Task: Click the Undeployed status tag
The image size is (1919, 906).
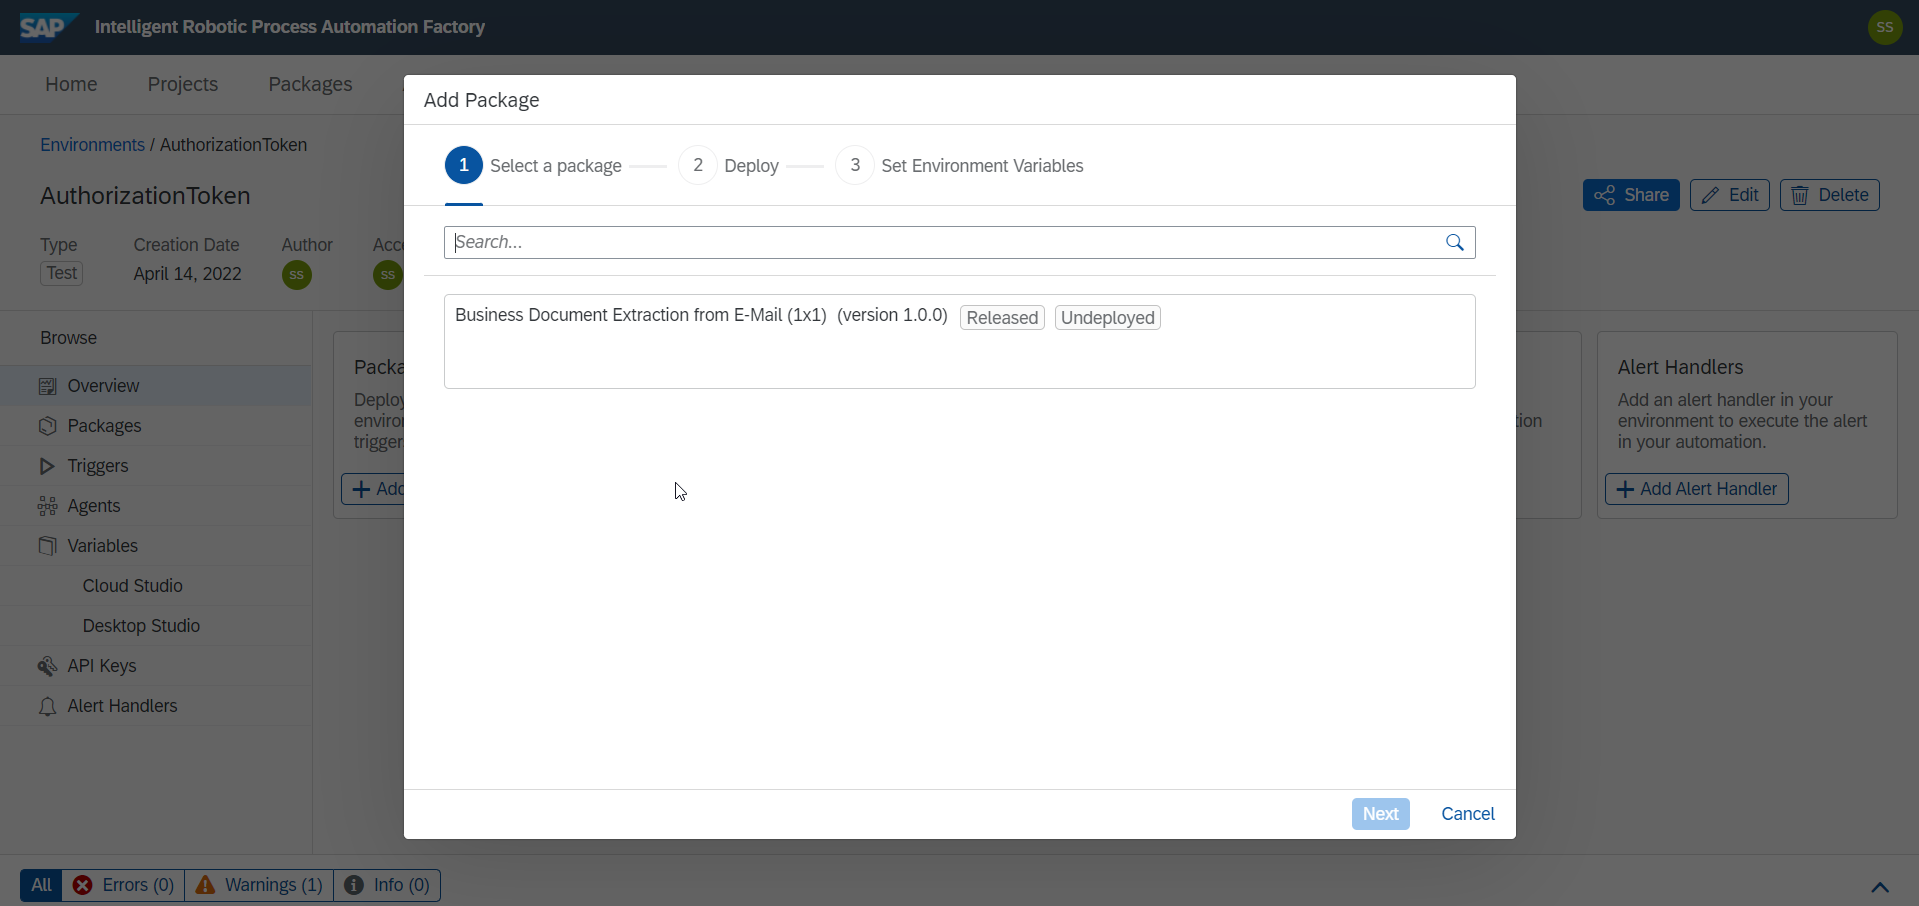Action: tap(1108, 317)
